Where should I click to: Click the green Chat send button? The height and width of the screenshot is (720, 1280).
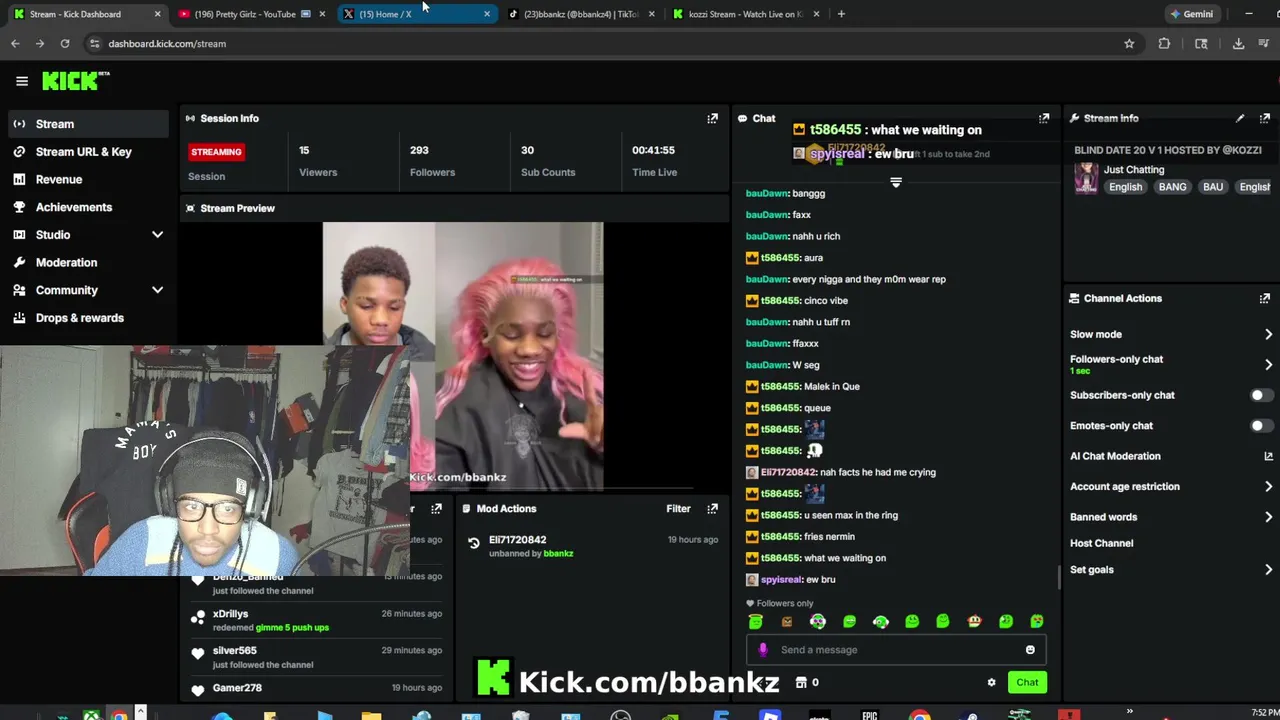[x=1027, y=682]
